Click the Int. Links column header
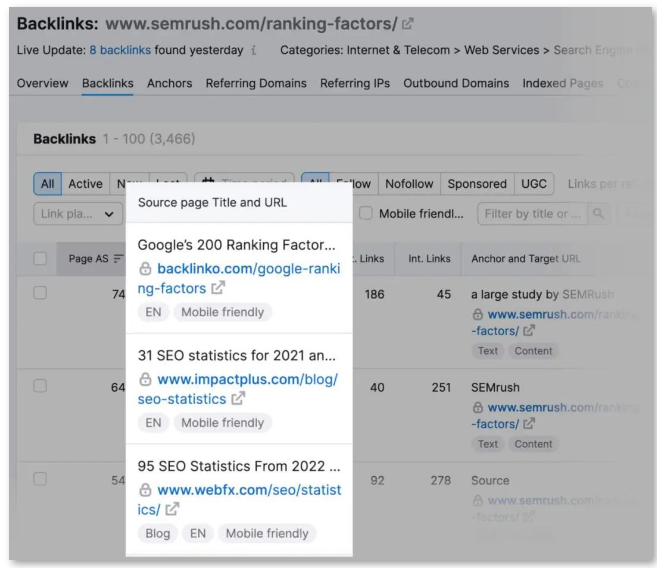This screenshot has width=657, height=568. (429, 259)
